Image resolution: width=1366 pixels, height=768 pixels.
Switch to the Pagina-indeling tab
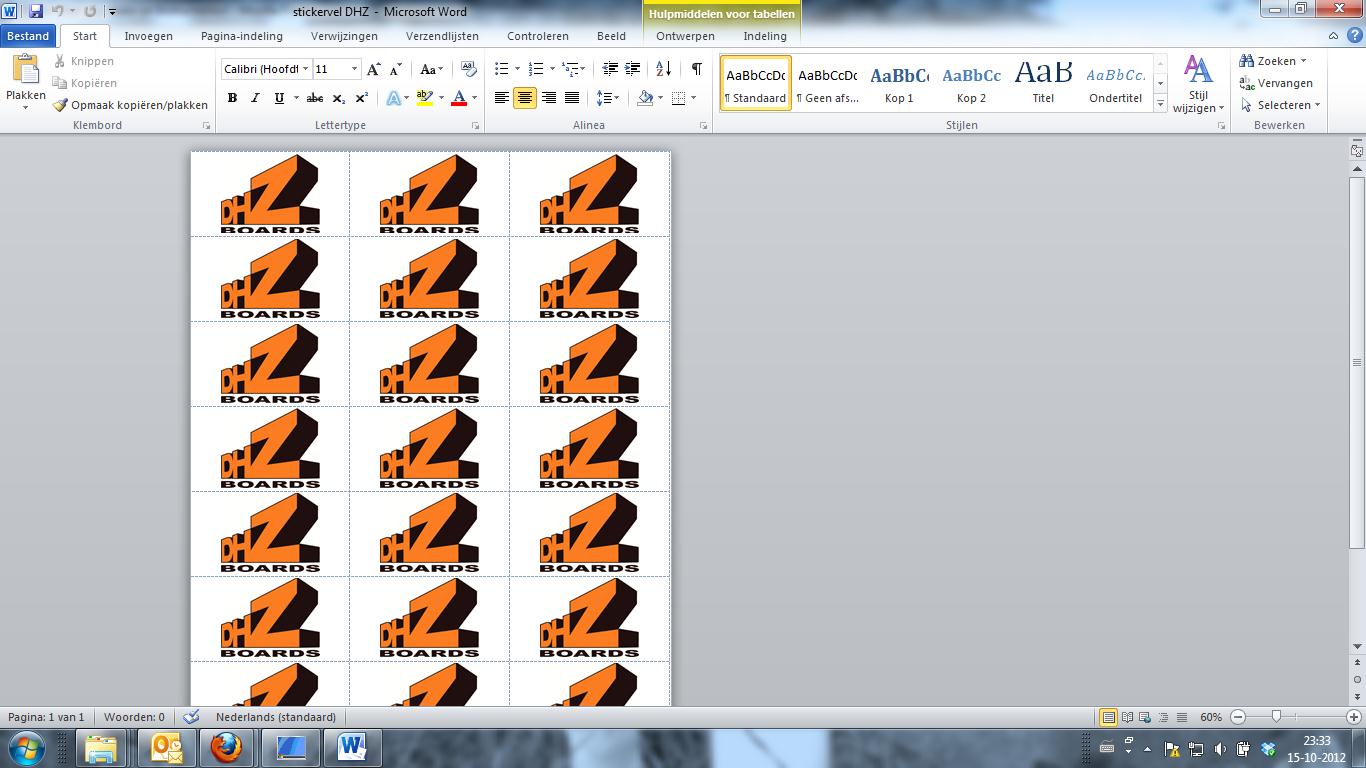pos(242,36)
